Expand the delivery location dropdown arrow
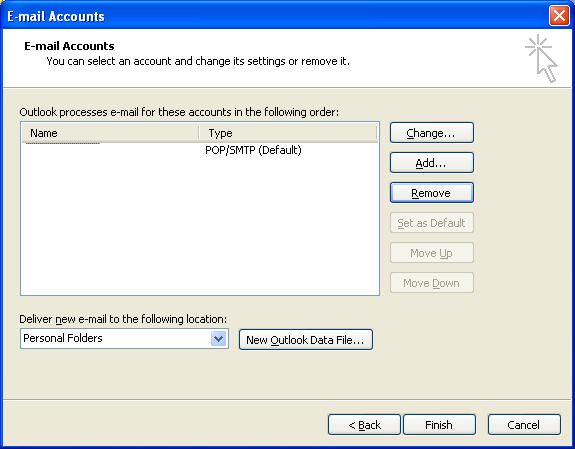The height and width of the screenshot is (449, 575). pos(219,338)
